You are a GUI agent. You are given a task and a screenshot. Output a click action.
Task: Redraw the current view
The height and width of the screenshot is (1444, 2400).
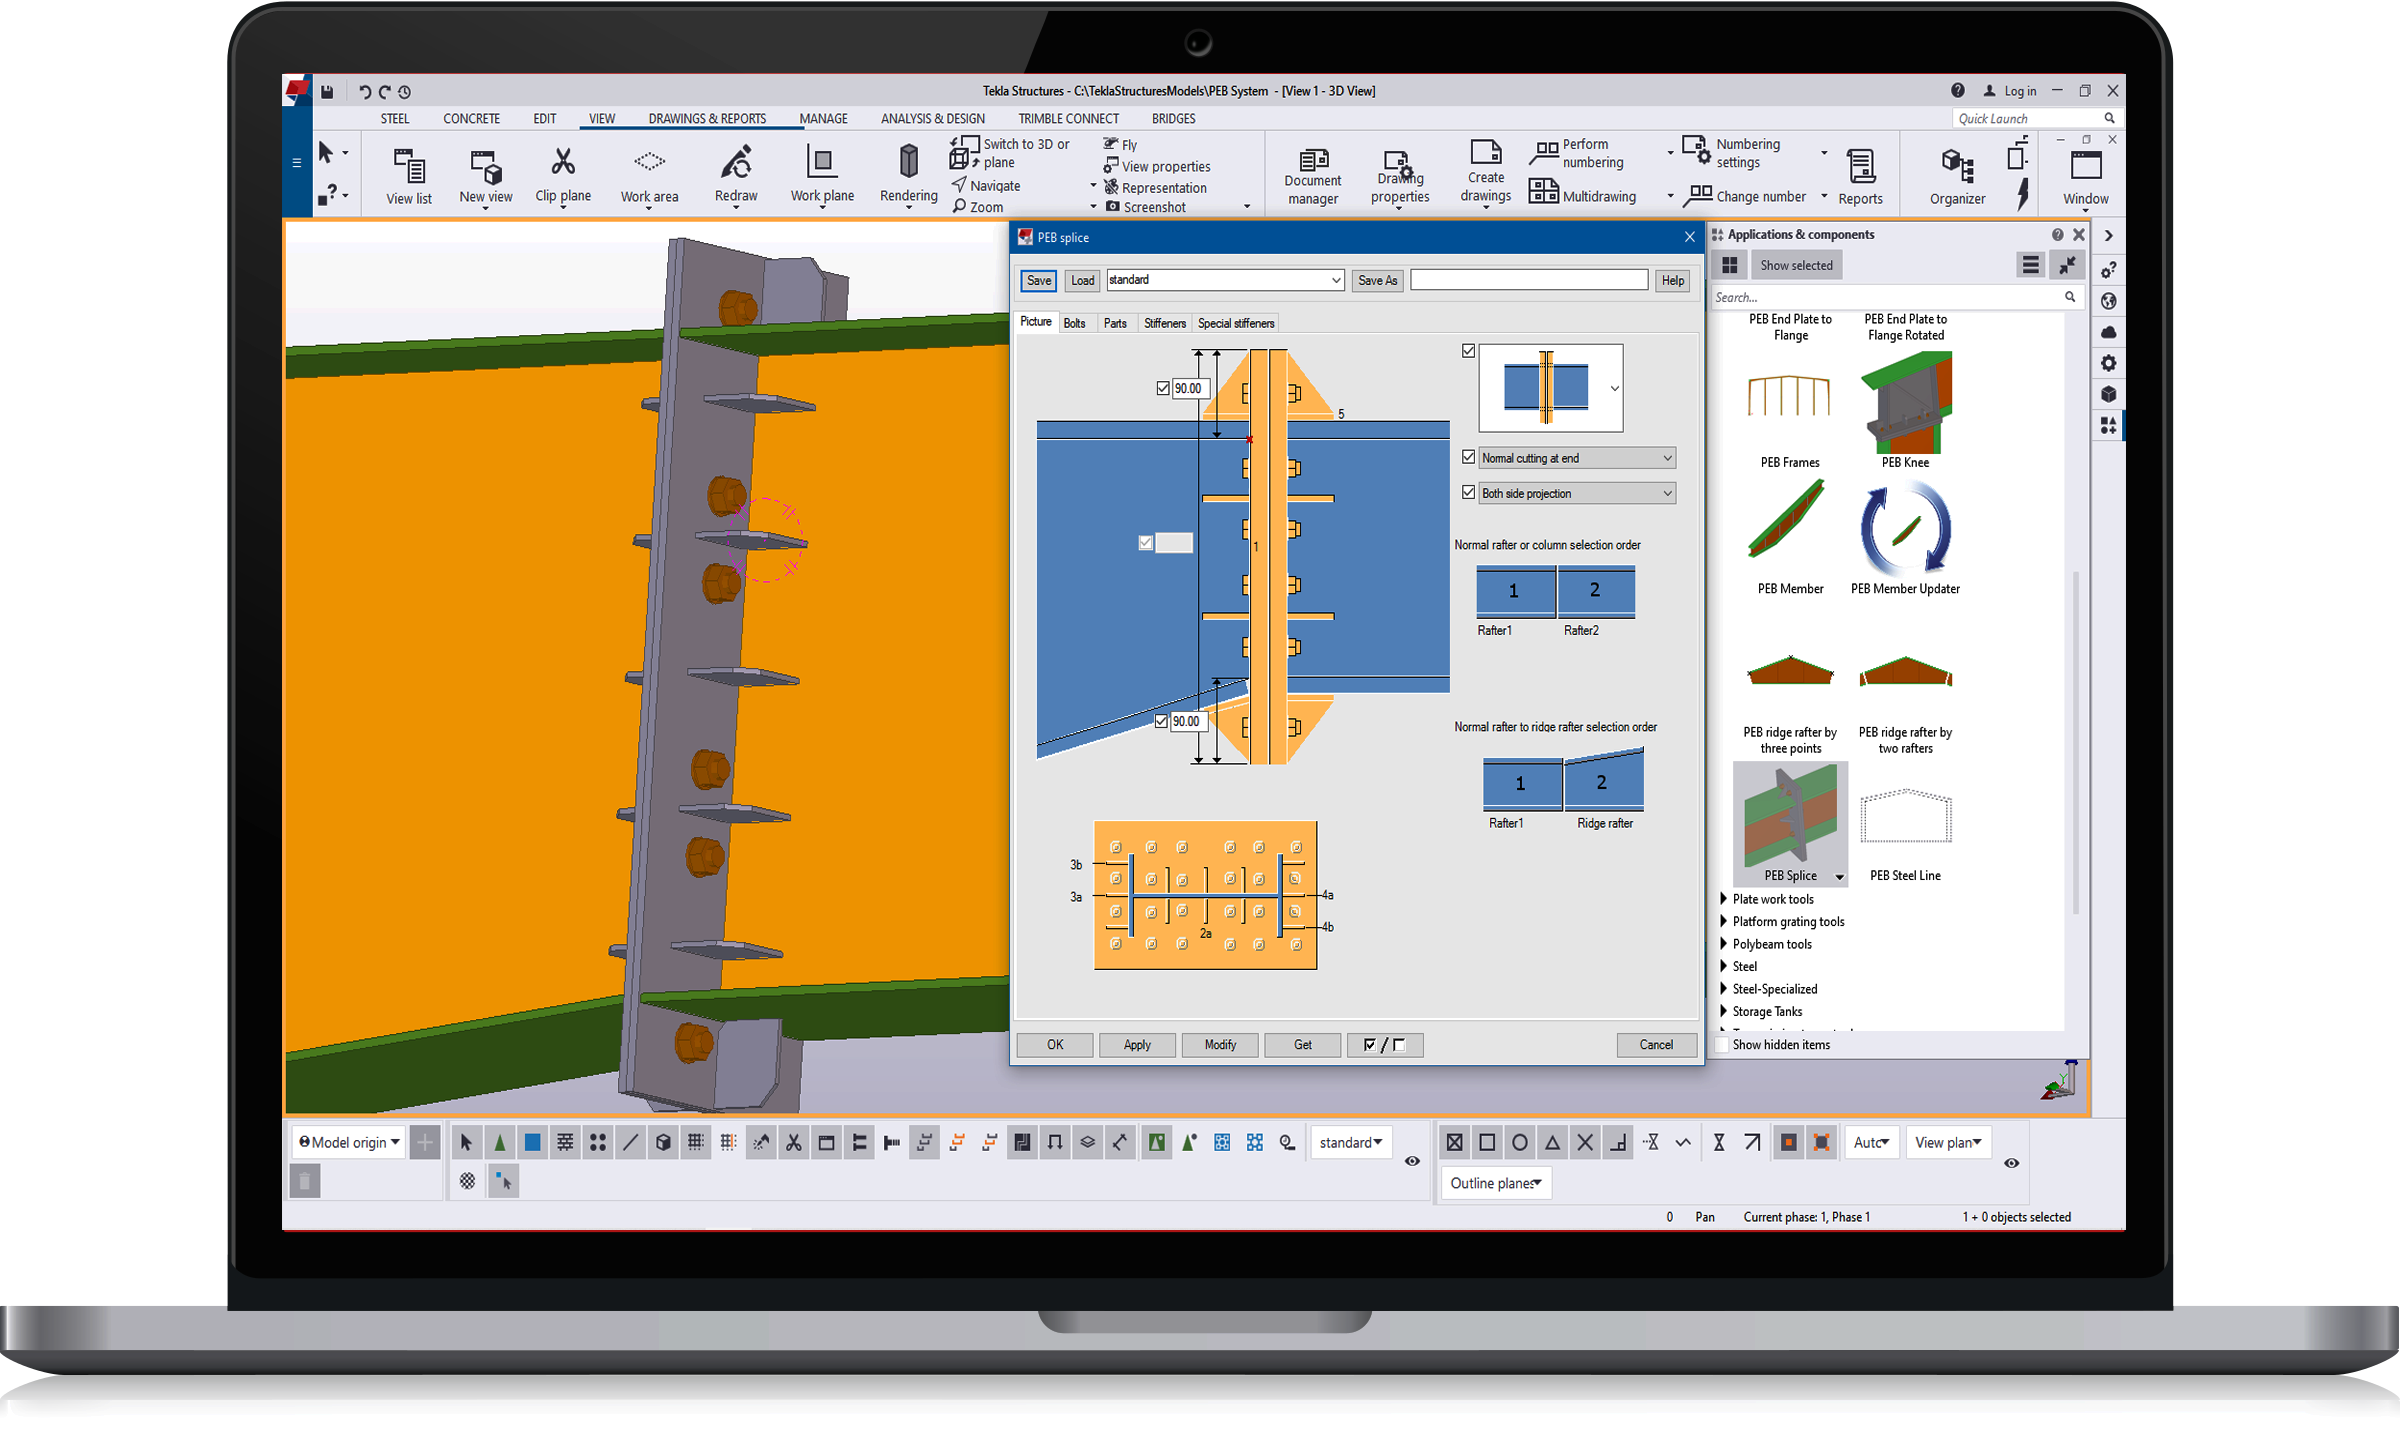[x=736, y=176]
